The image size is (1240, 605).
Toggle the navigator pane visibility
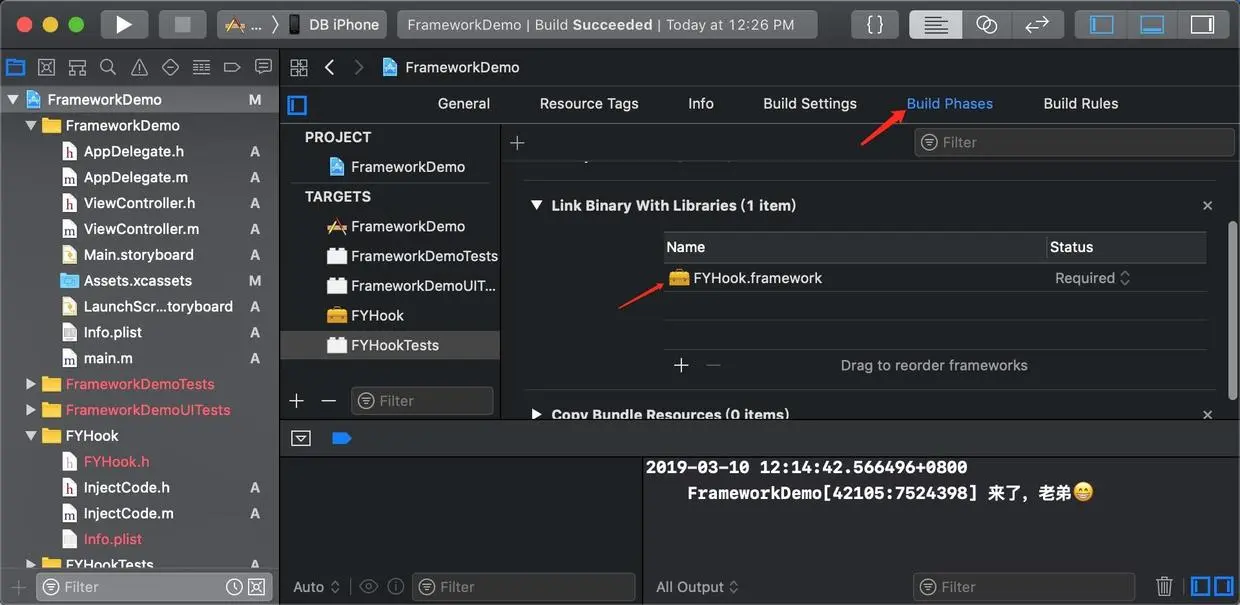(1101, 24)
